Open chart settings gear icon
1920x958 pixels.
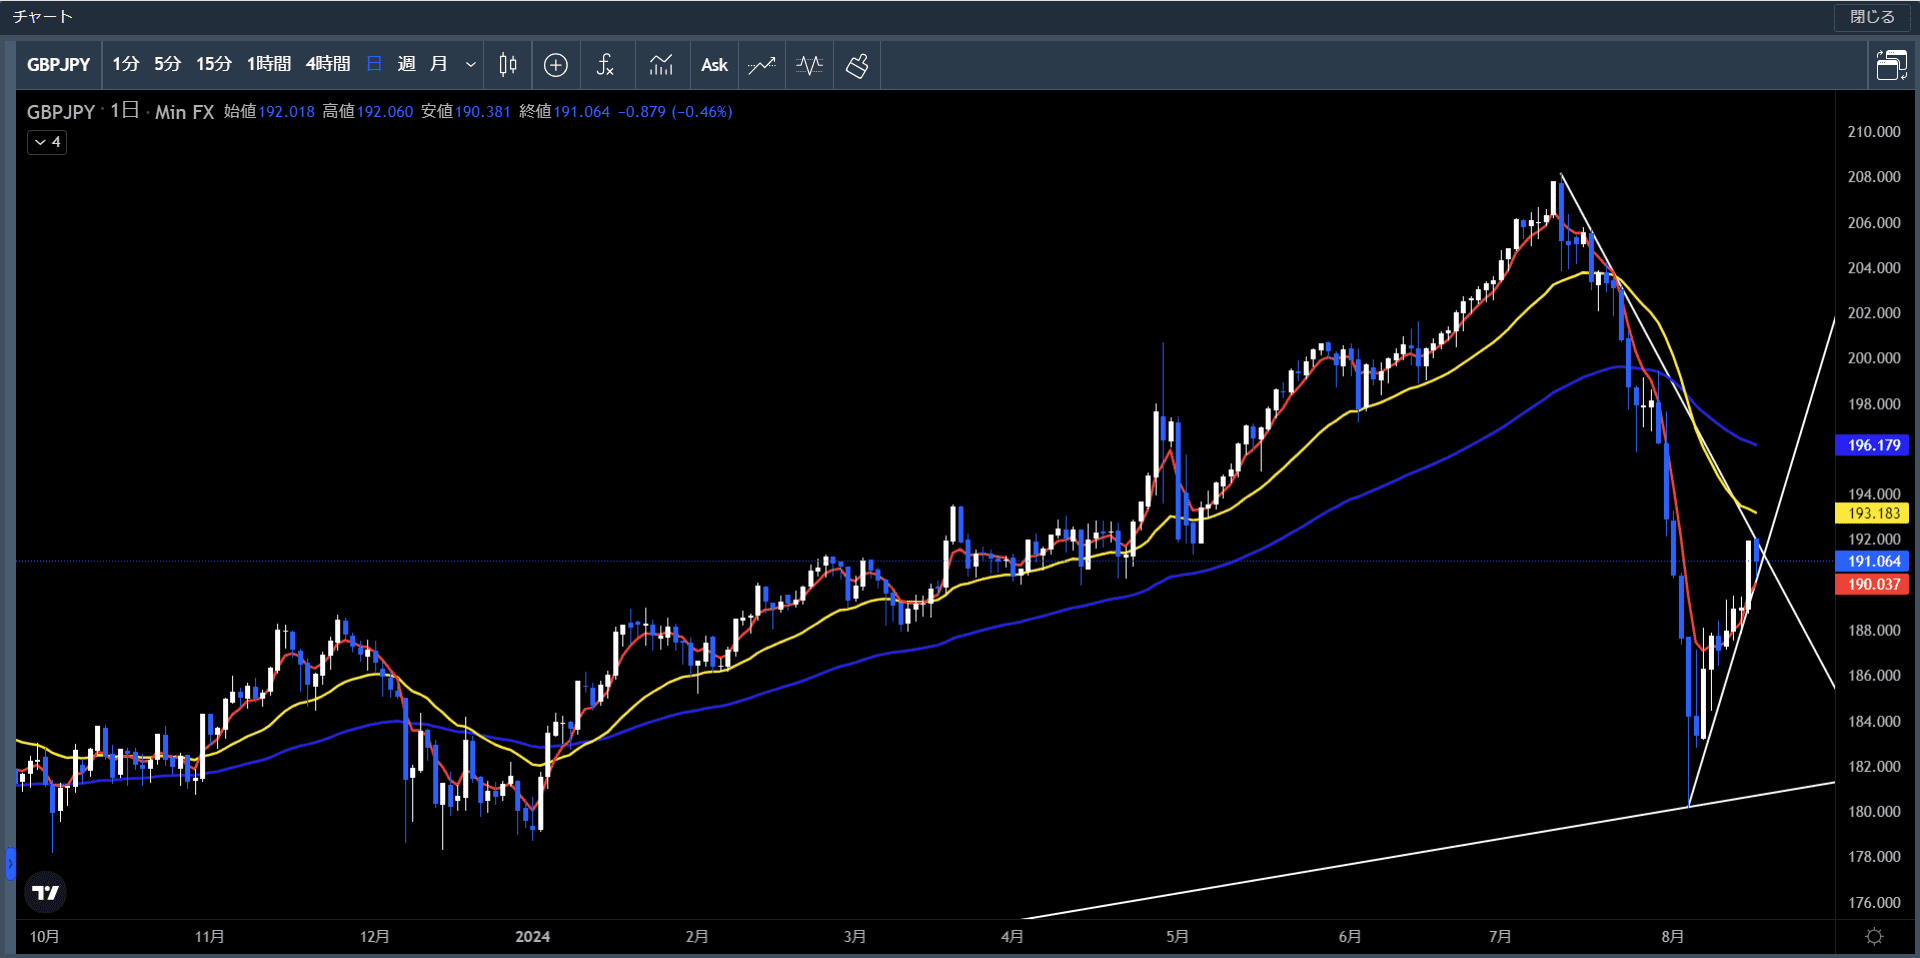point(1875,937)
